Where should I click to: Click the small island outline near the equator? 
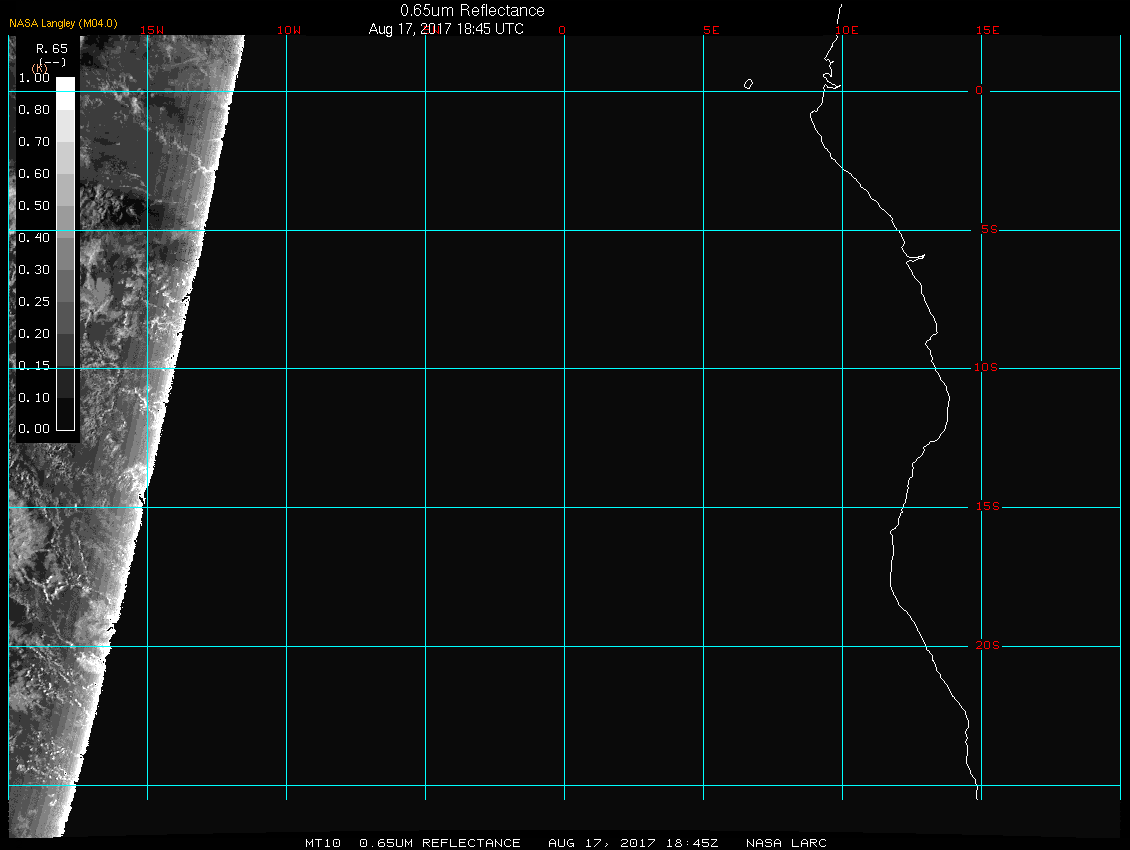(748, 84)
